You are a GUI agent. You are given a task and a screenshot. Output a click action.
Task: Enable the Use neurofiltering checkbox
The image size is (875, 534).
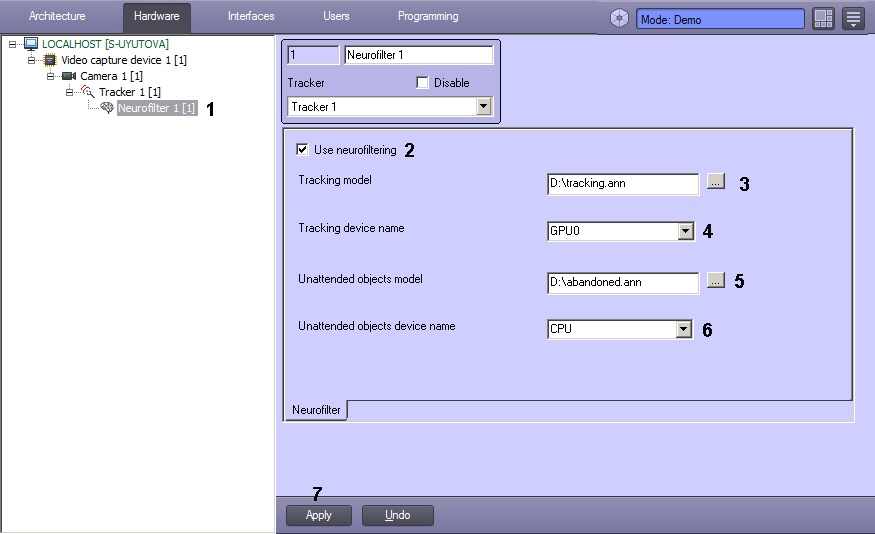pos(302,150)
